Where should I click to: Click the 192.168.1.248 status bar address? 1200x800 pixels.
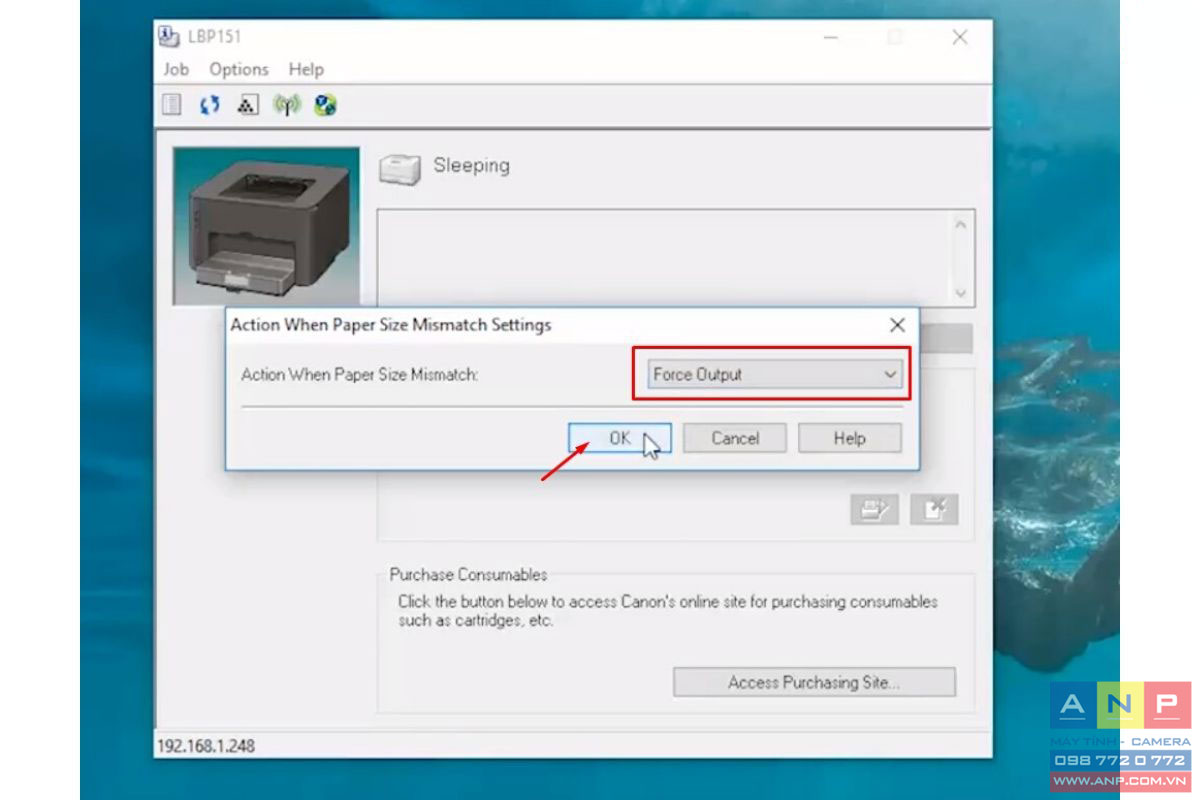click(206, 746)
